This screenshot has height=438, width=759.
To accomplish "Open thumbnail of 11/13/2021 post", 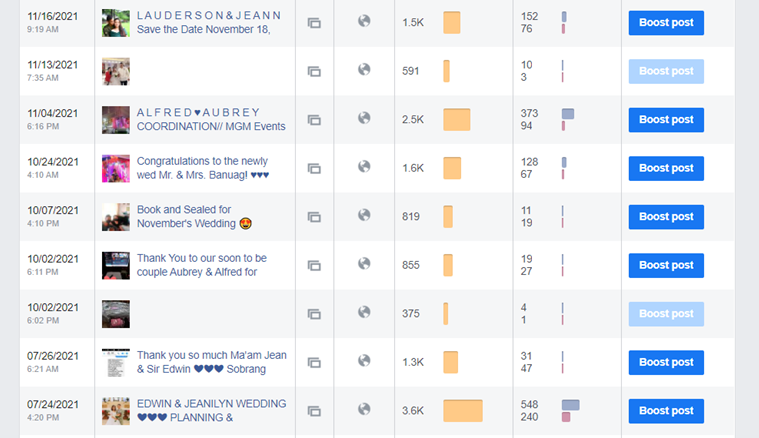I will (116, 72).
